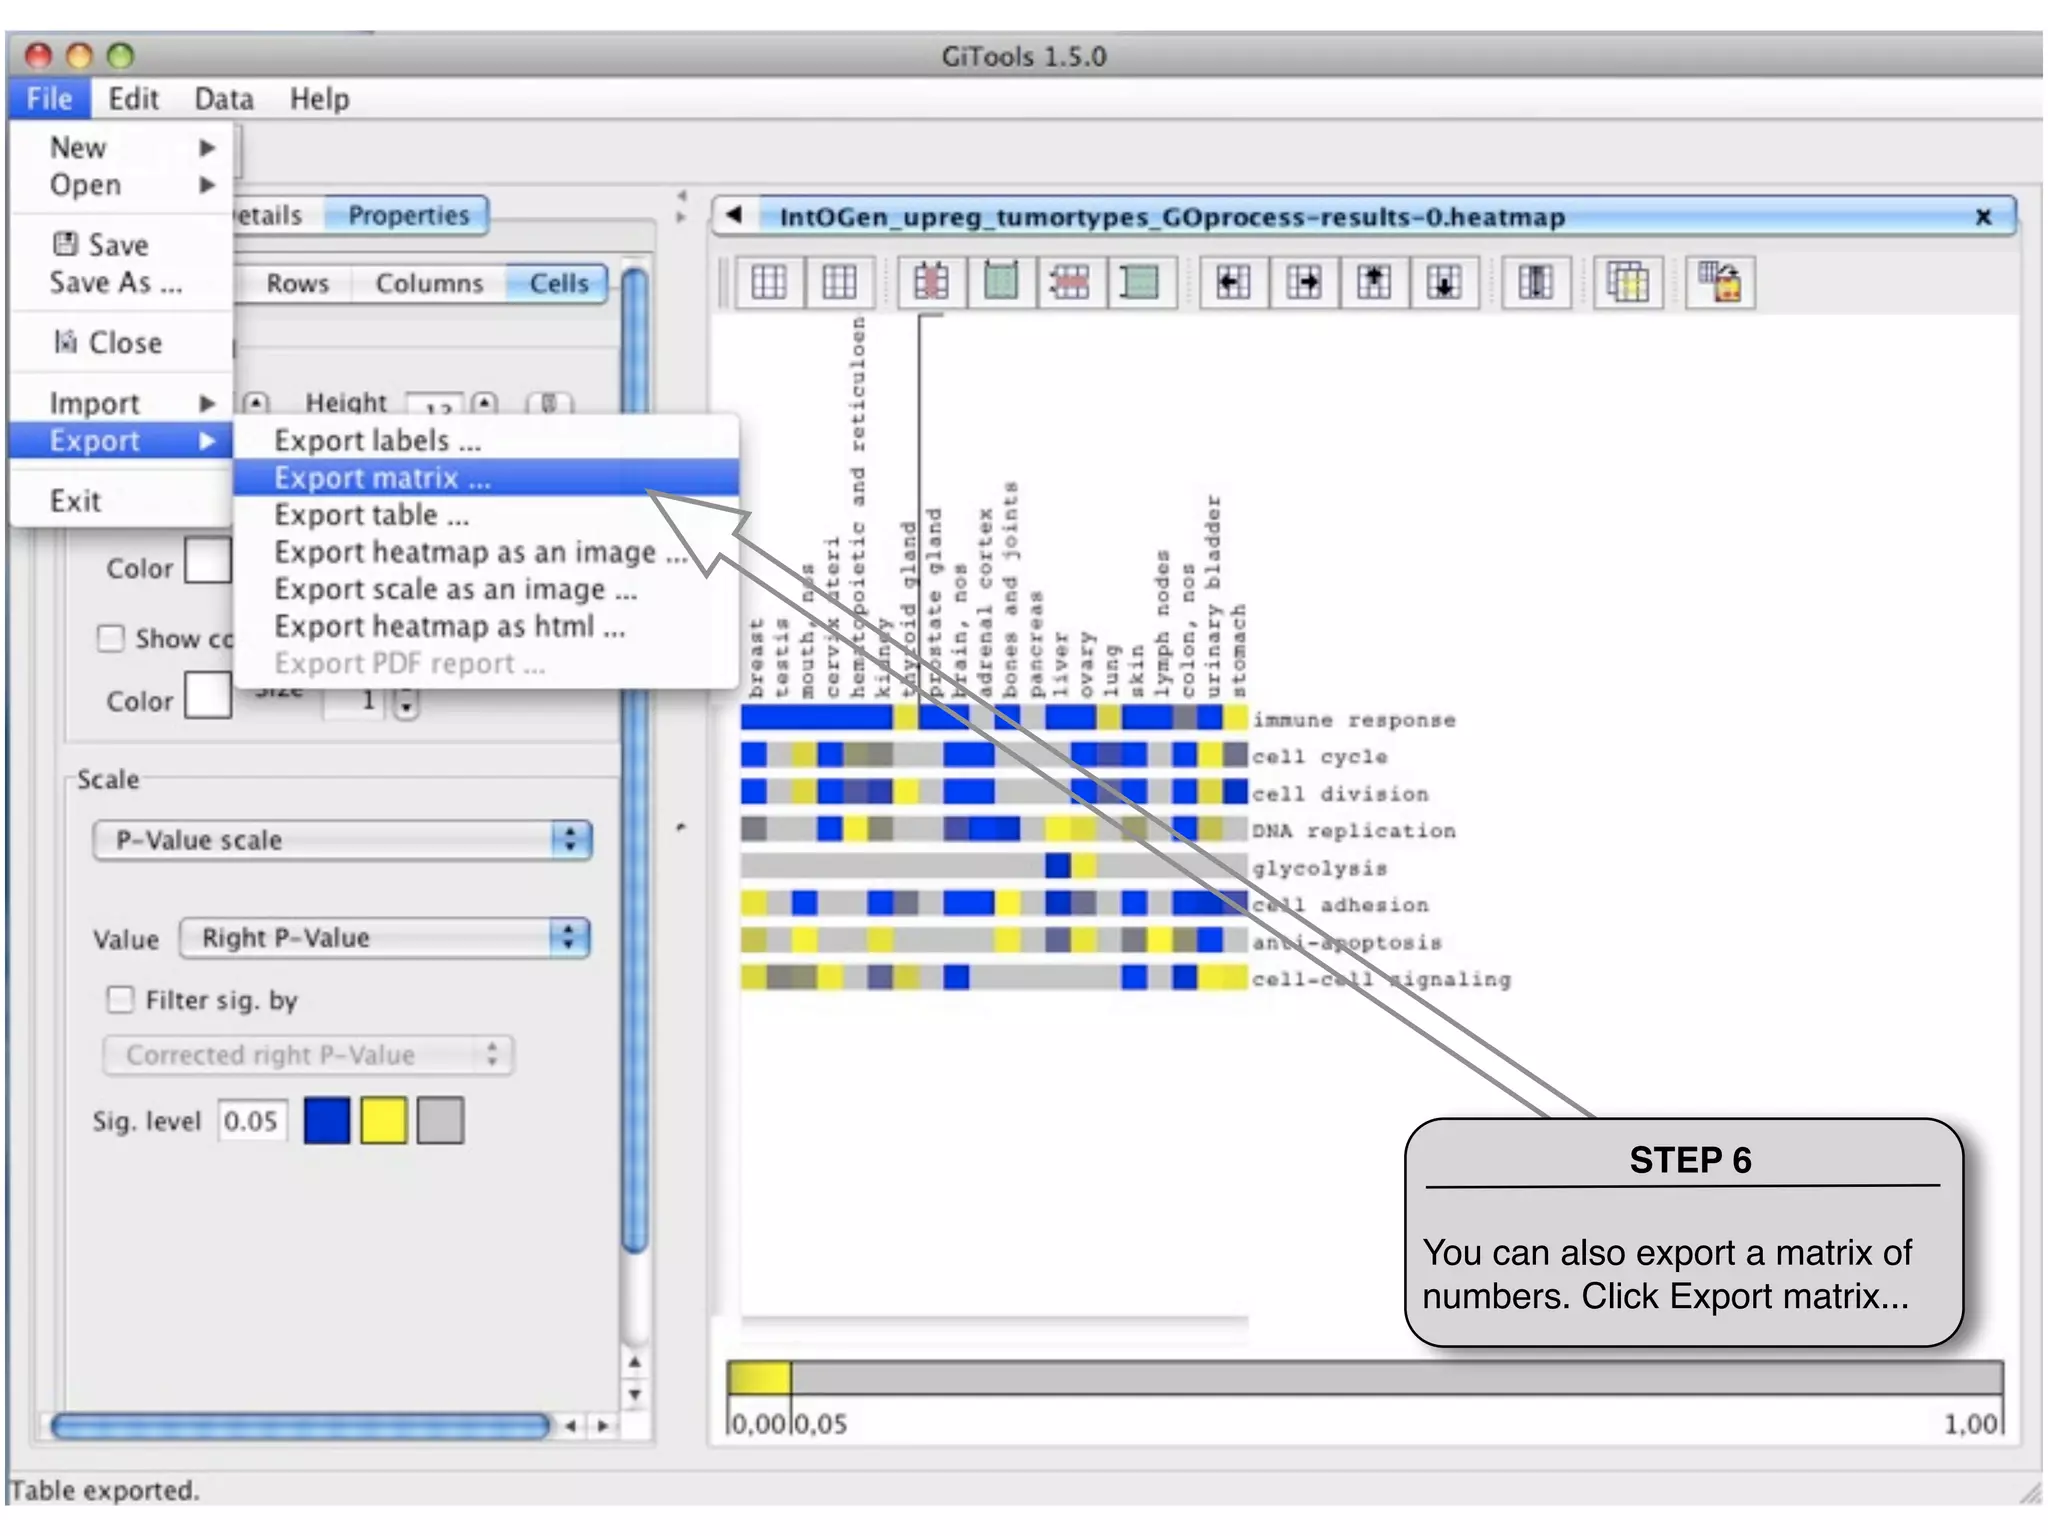The image size is (2048, 1536).
Task: Switch to the Properties tab
Action: coord(408,215)
